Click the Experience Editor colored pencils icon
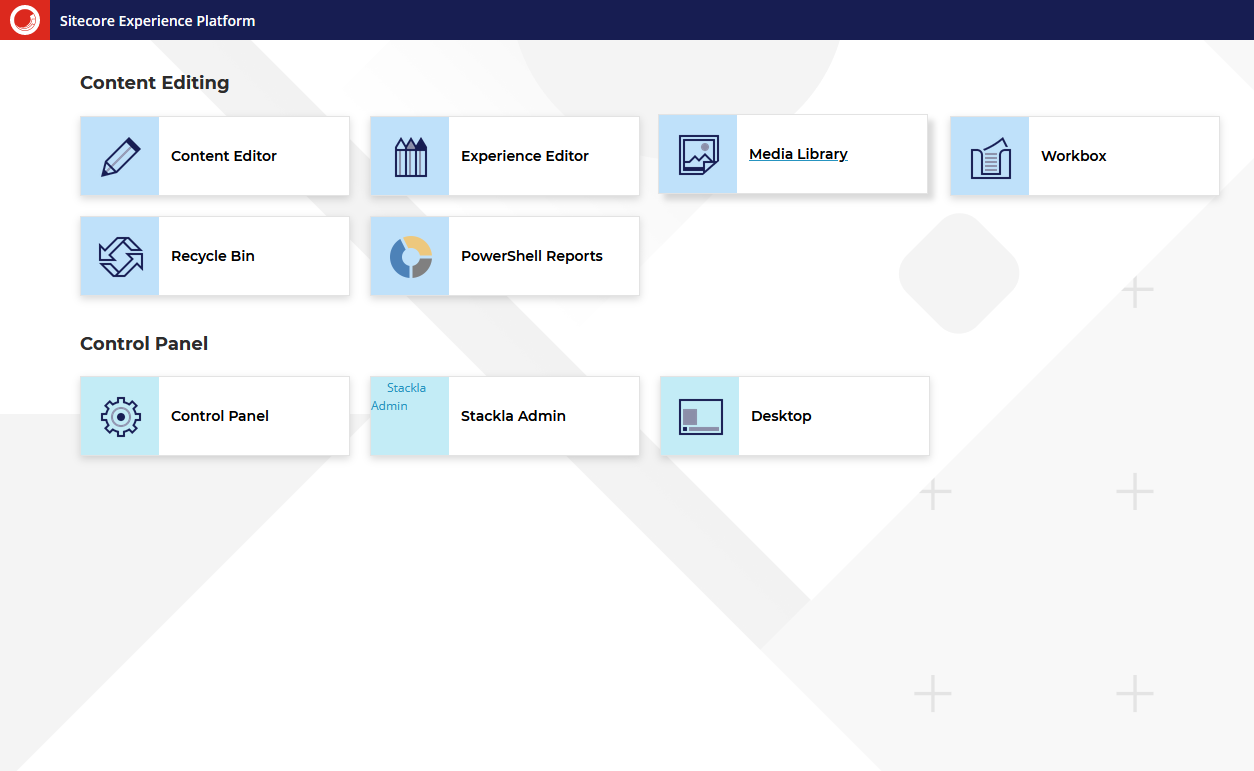 coord(410,157)
